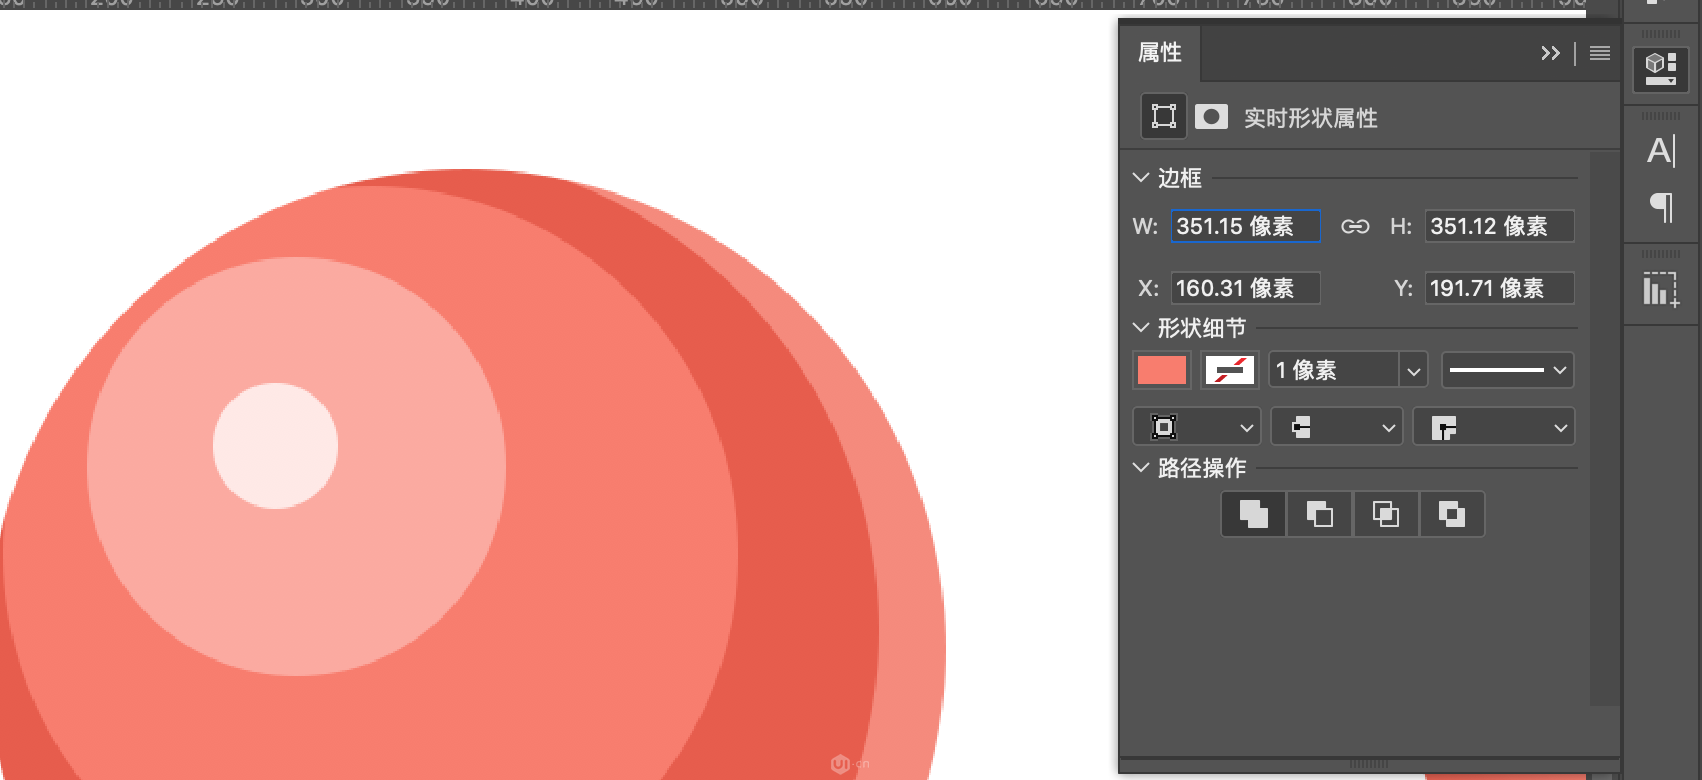Viewport: 1702px width, 780px height.
Task: Open the stroke line join dropdown
Action: coord(1494,427)
